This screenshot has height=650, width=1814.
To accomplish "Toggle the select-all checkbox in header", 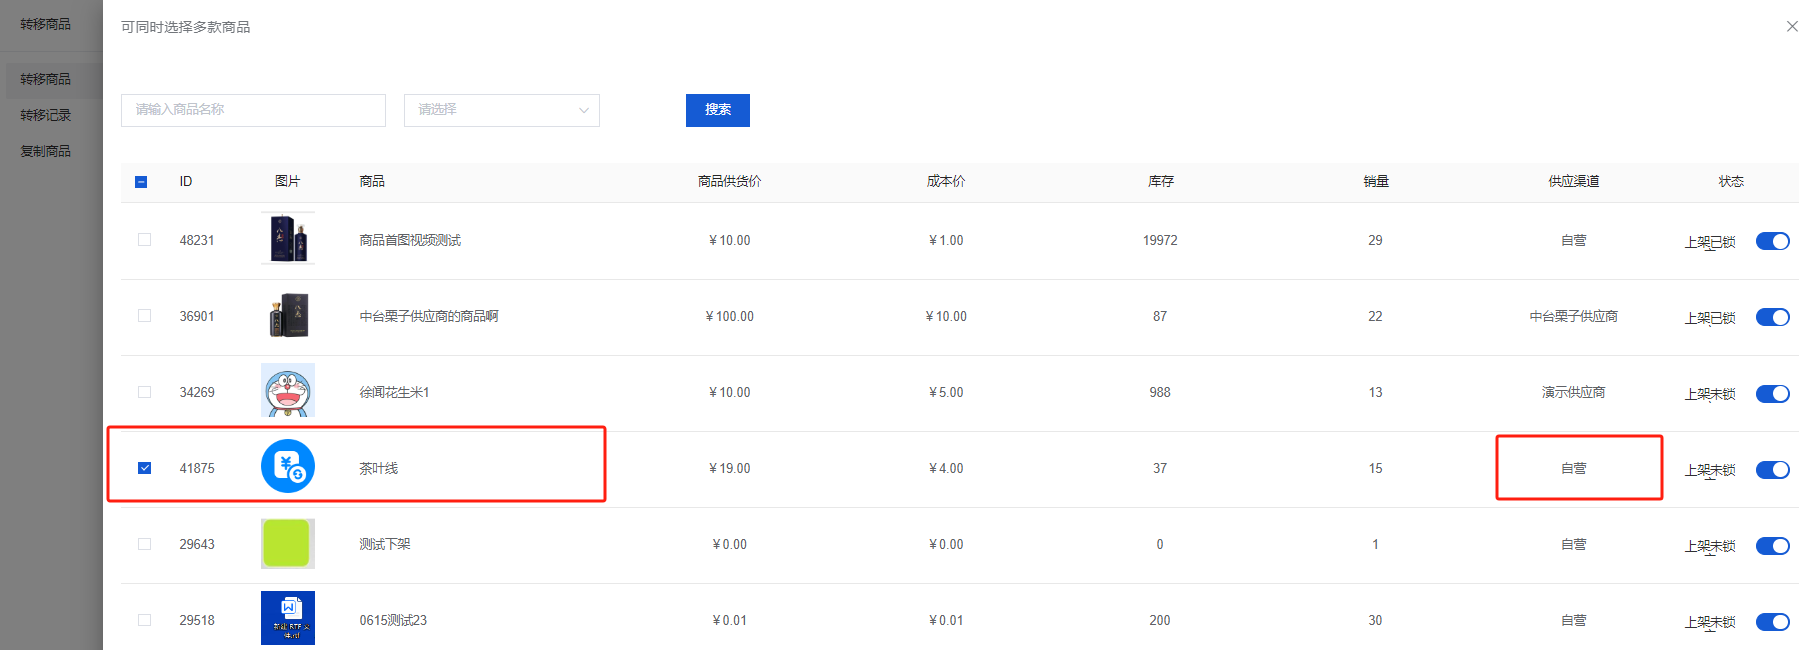I will pyautogui.click(x=141, y=182).
